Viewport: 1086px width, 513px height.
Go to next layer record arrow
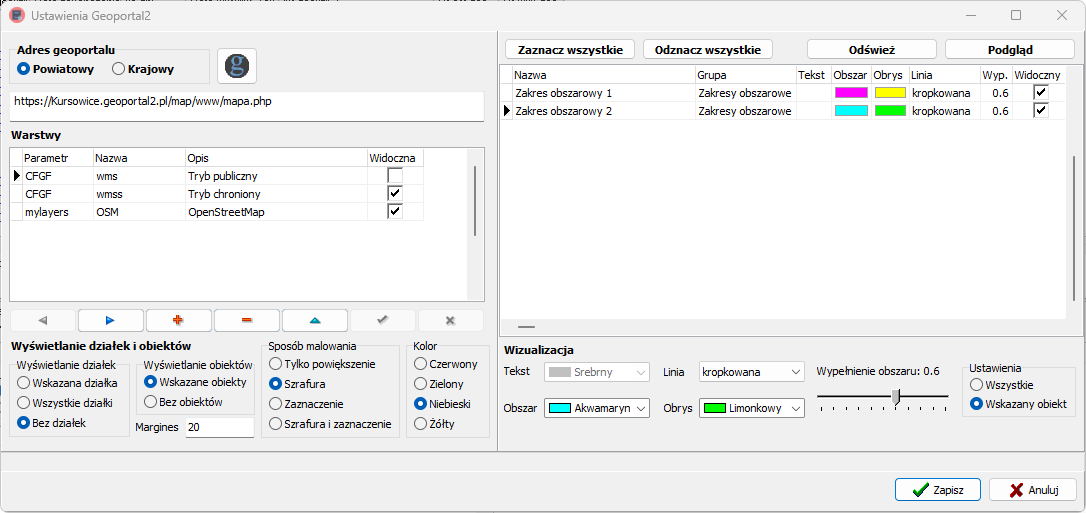[111, 321]
